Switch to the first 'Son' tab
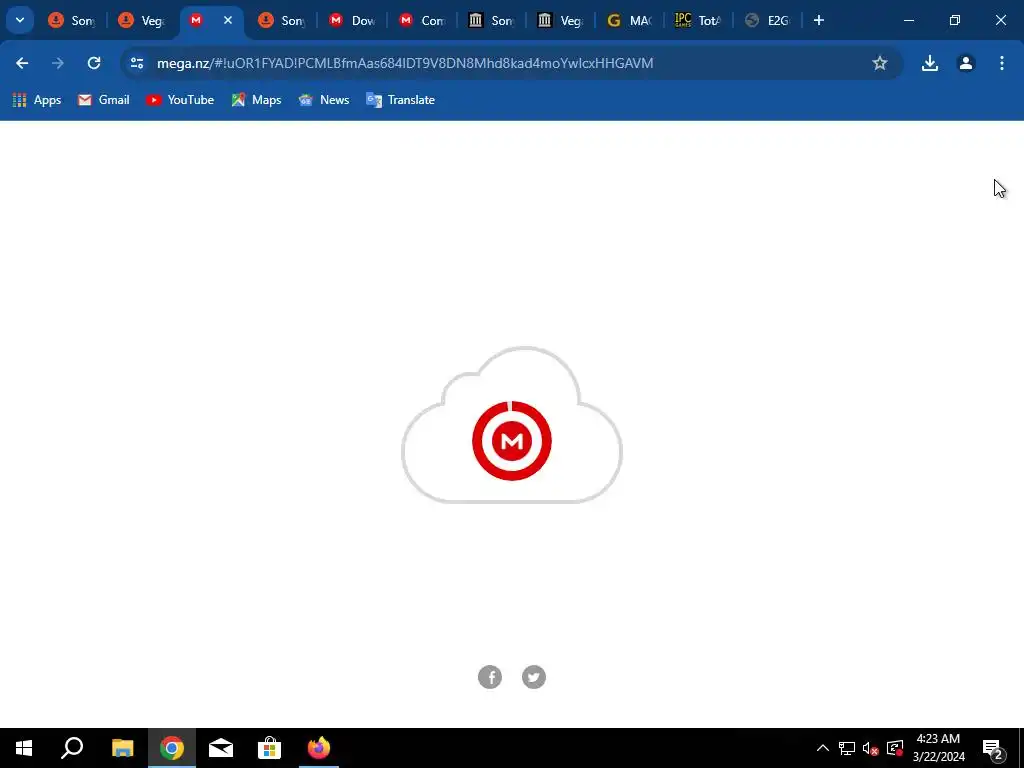This screenshot has height=768, width=1024. tap(71, 21)
